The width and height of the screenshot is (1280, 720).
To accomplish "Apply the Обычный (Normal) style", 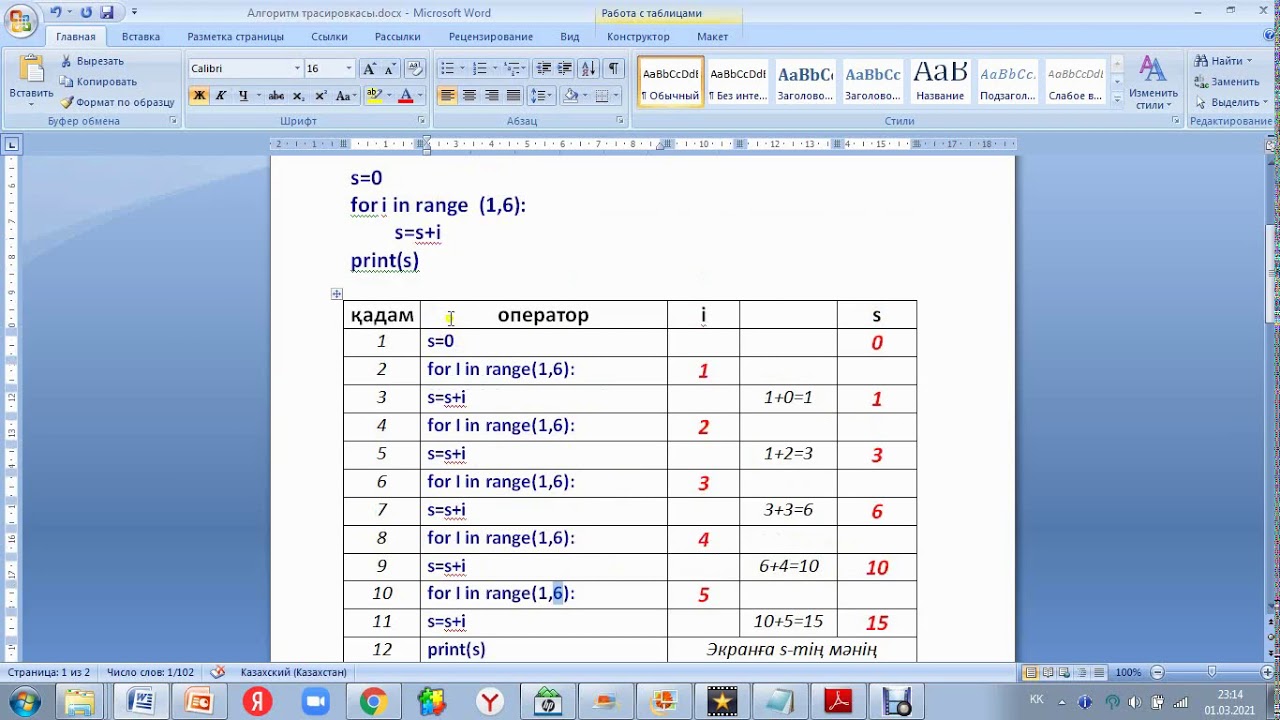I will [671, 82].
